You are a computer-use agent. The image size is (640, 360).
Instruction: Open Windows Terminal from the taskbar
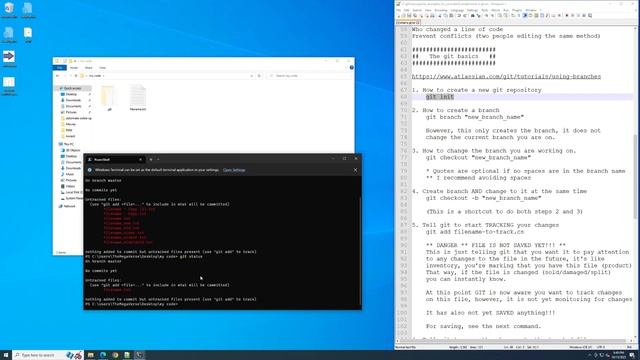click(139, 355)
